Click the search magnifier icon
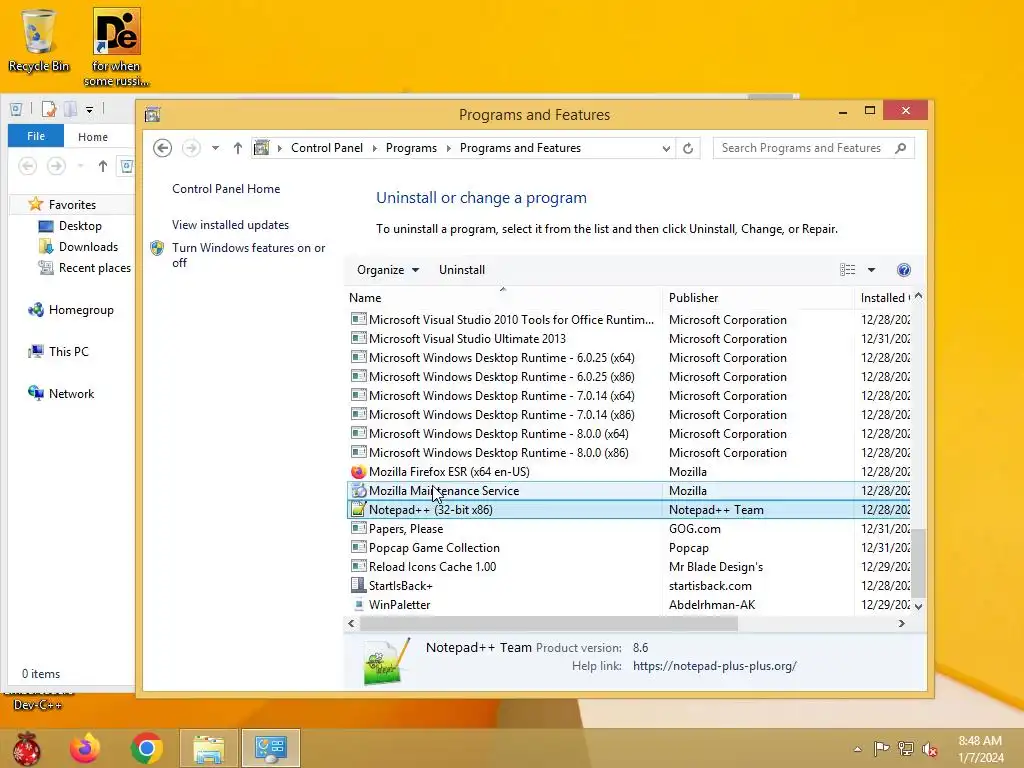 click(x=901, y=148)
